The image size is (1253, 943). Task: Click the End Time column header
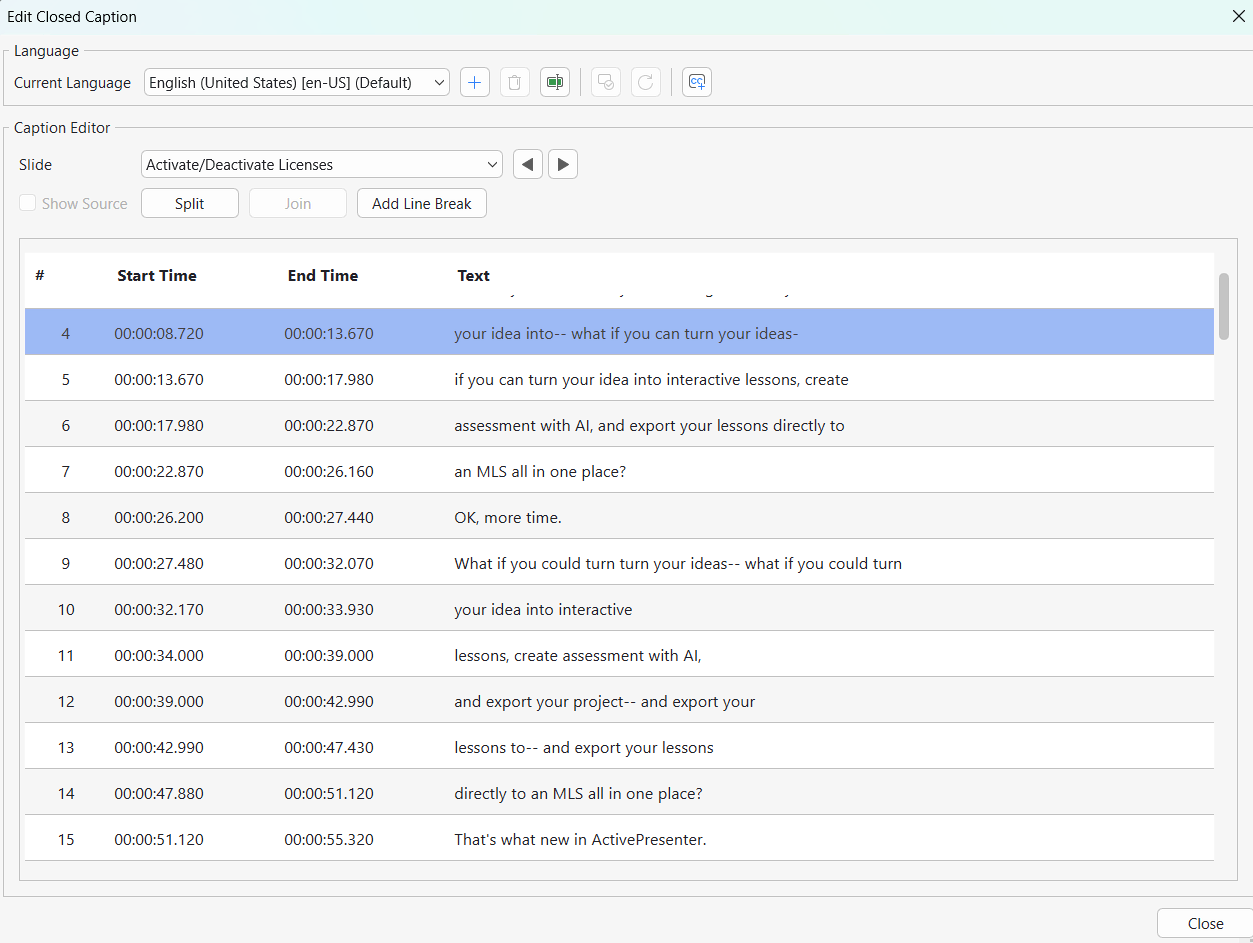[x=323, y=276]
